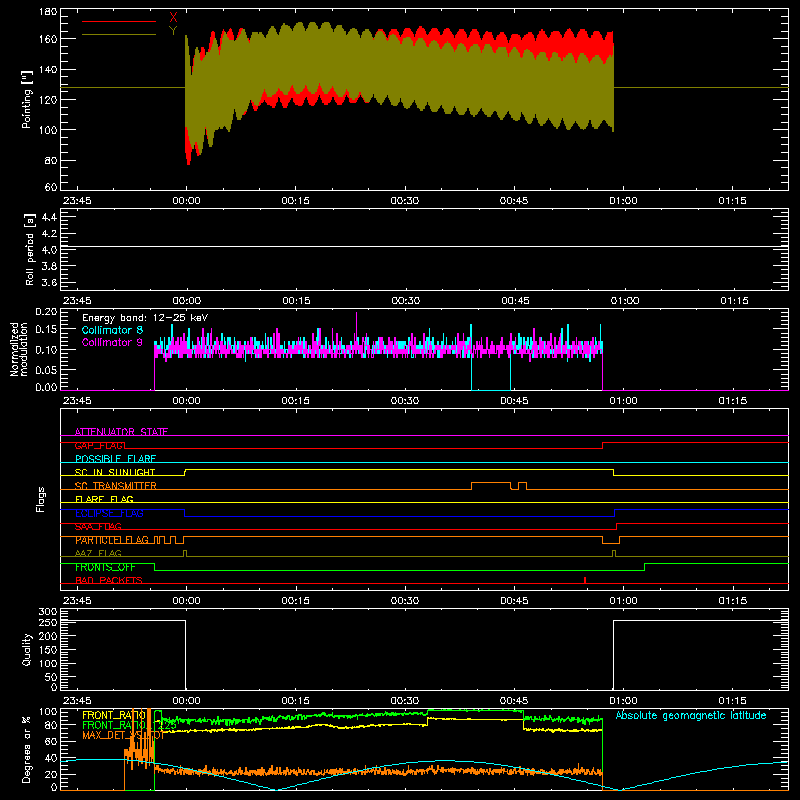Click '00:45' under the Roll period plot

coord(515,301)
